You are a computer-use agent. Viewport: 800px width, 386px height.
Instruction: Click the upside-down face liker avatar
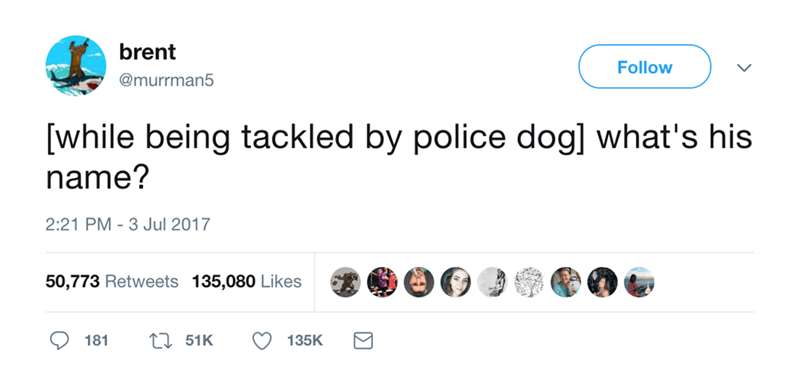pyautogui.click(x=419, y=282)
